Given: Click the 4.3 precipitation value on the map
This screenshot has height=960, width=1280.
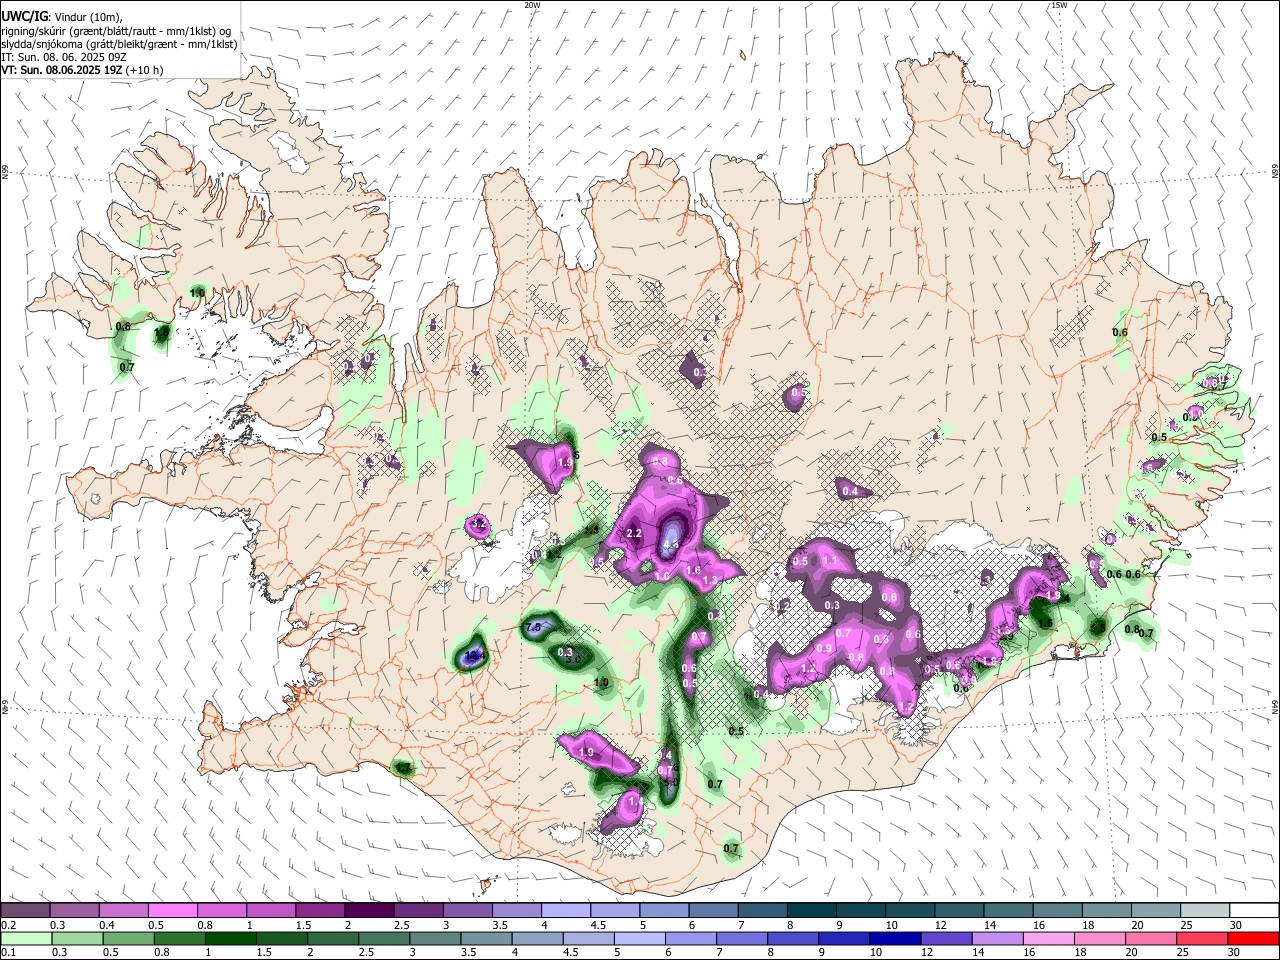Looking at the screenshot, I should pos(670,546).
